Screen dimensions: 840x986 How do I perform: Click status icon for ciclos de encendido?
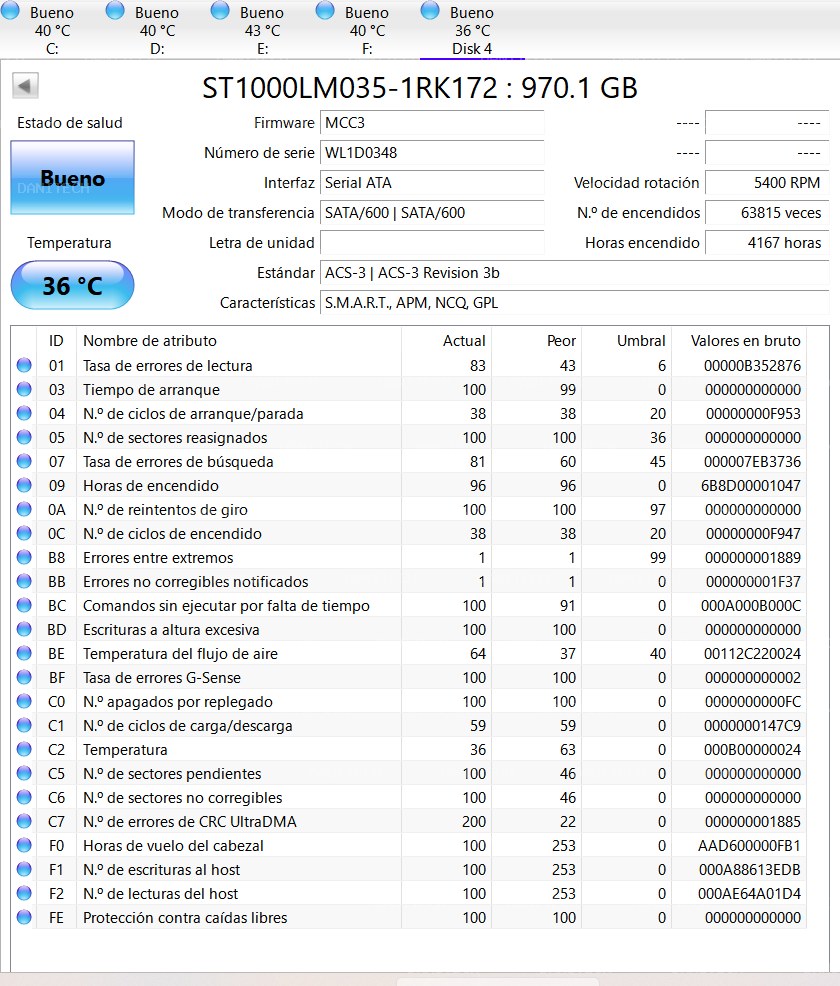pyautogui.click(x=24, y=533)
